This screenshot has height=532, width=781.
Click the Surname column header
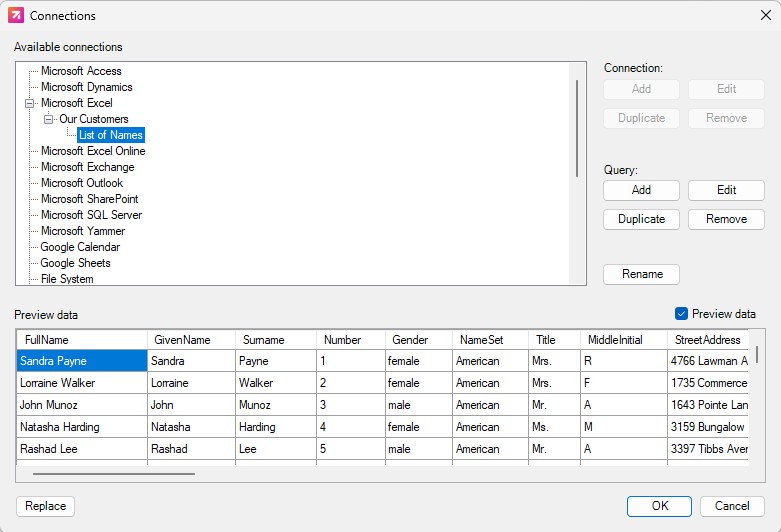click(x=276, y=340)
